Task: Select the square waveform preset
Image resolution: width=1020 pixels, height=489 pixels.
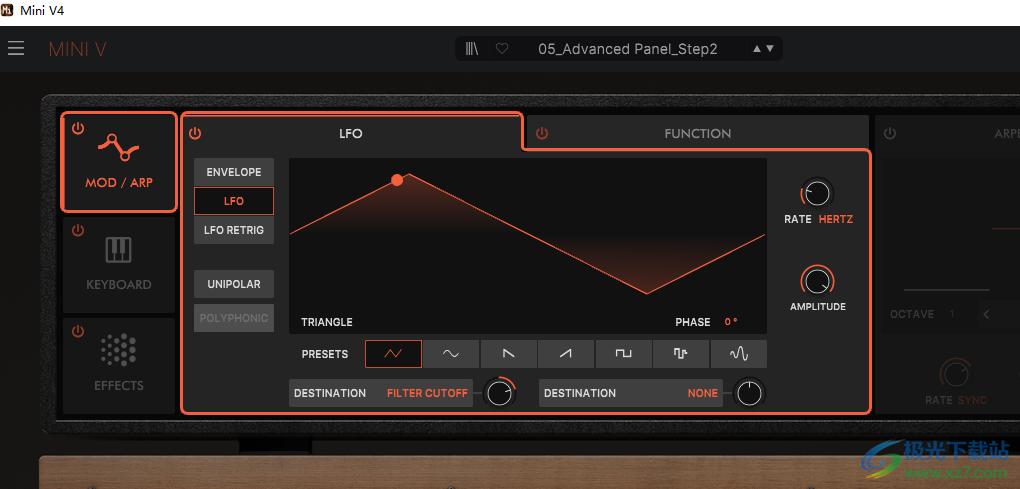Action: click(624, 354)
